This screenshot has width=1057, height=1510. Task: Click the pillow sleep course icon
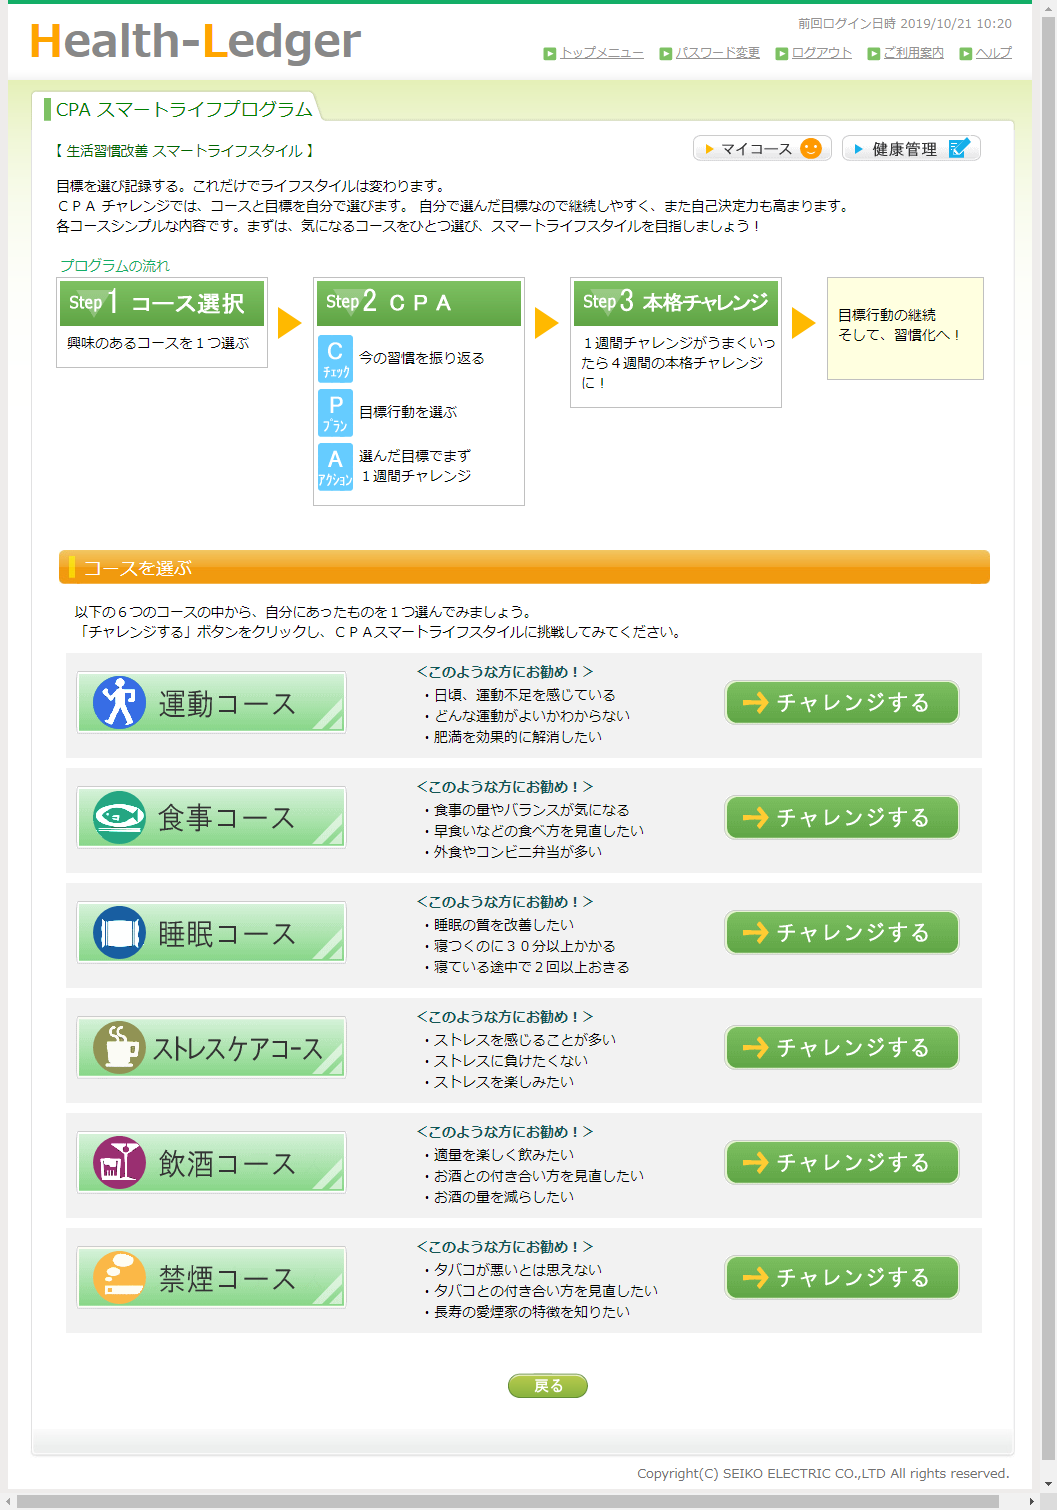[x=119, y=932]
